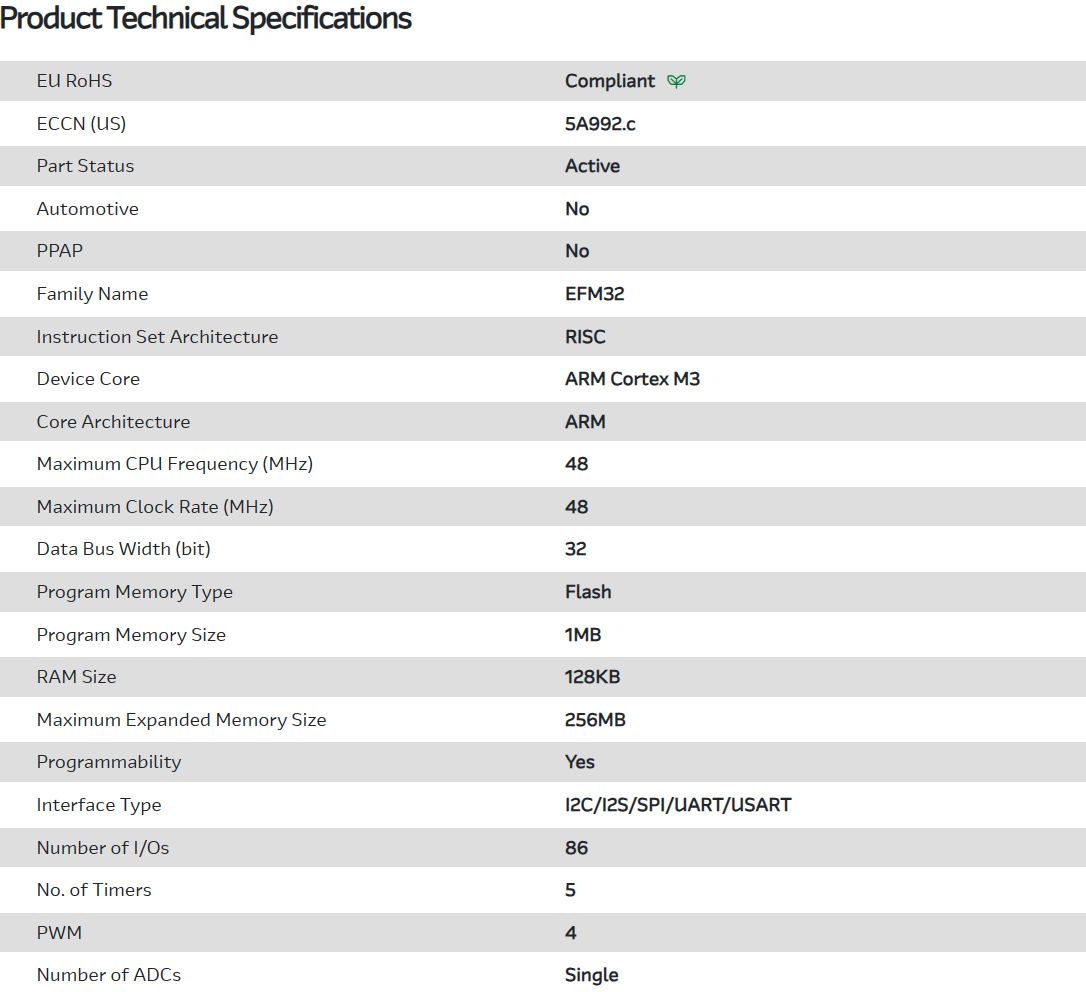1086x992 pixels.
Task: Click the Program Memory Size value 1MB
Action: pos(583,635)
